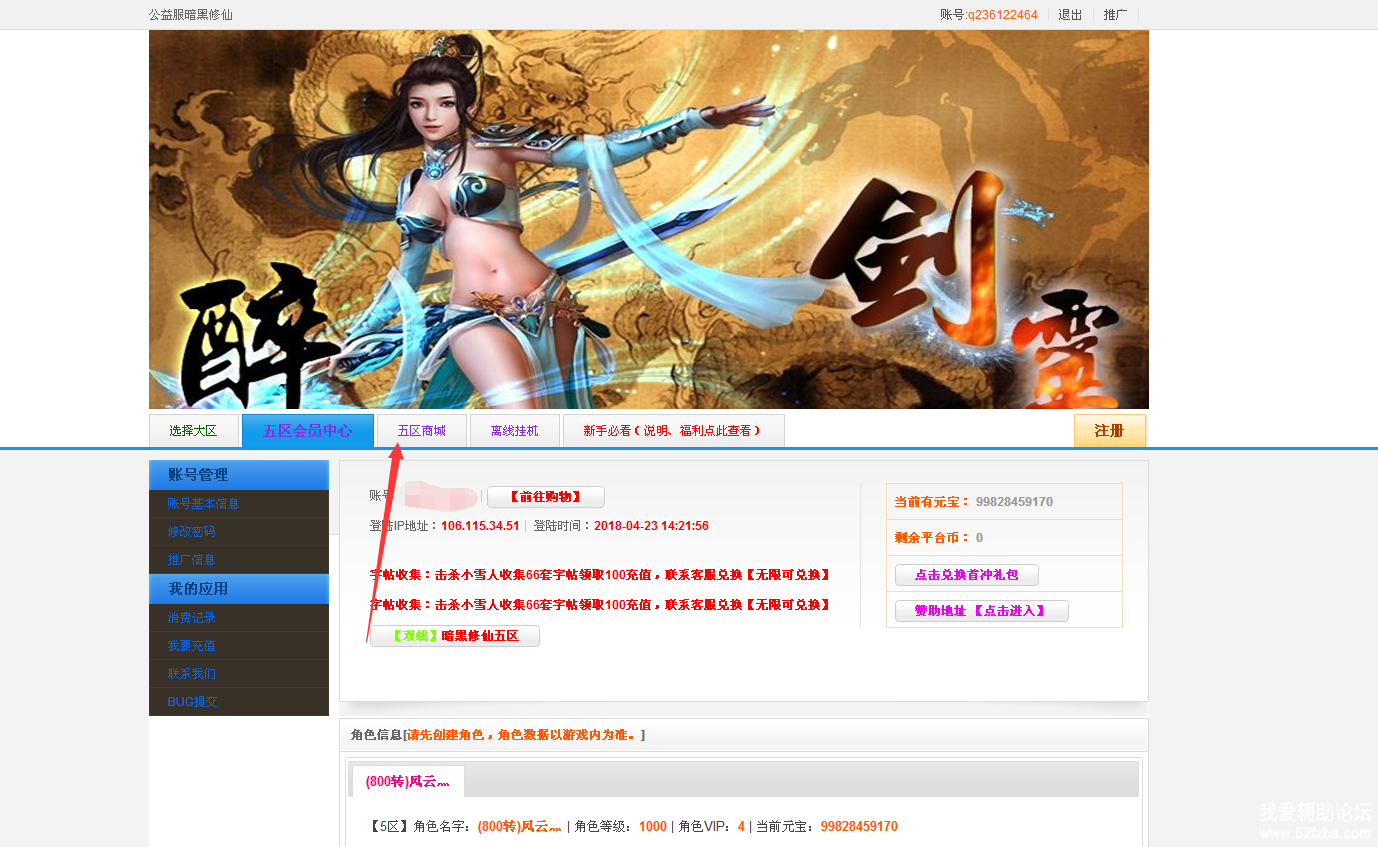This screenshot has width=1378, height=847.
Task: Click the 剩余平台币 value 0
Action: 979,538
